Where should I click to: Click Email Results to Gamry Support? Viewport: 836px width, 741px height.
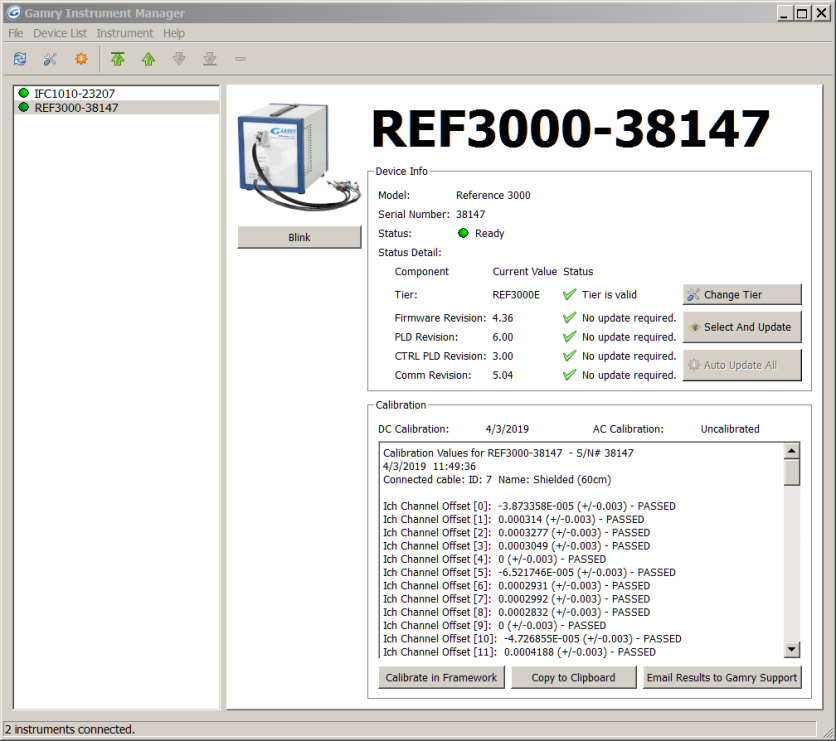[722, 678]
